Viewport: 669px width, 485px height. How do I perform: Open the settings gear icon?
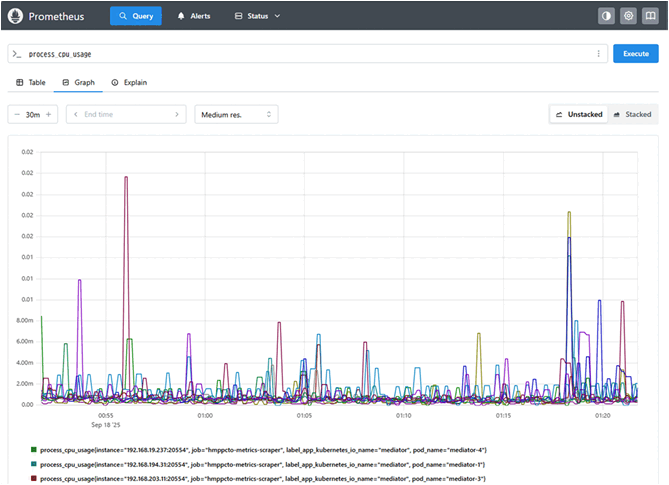coord(628,16)
